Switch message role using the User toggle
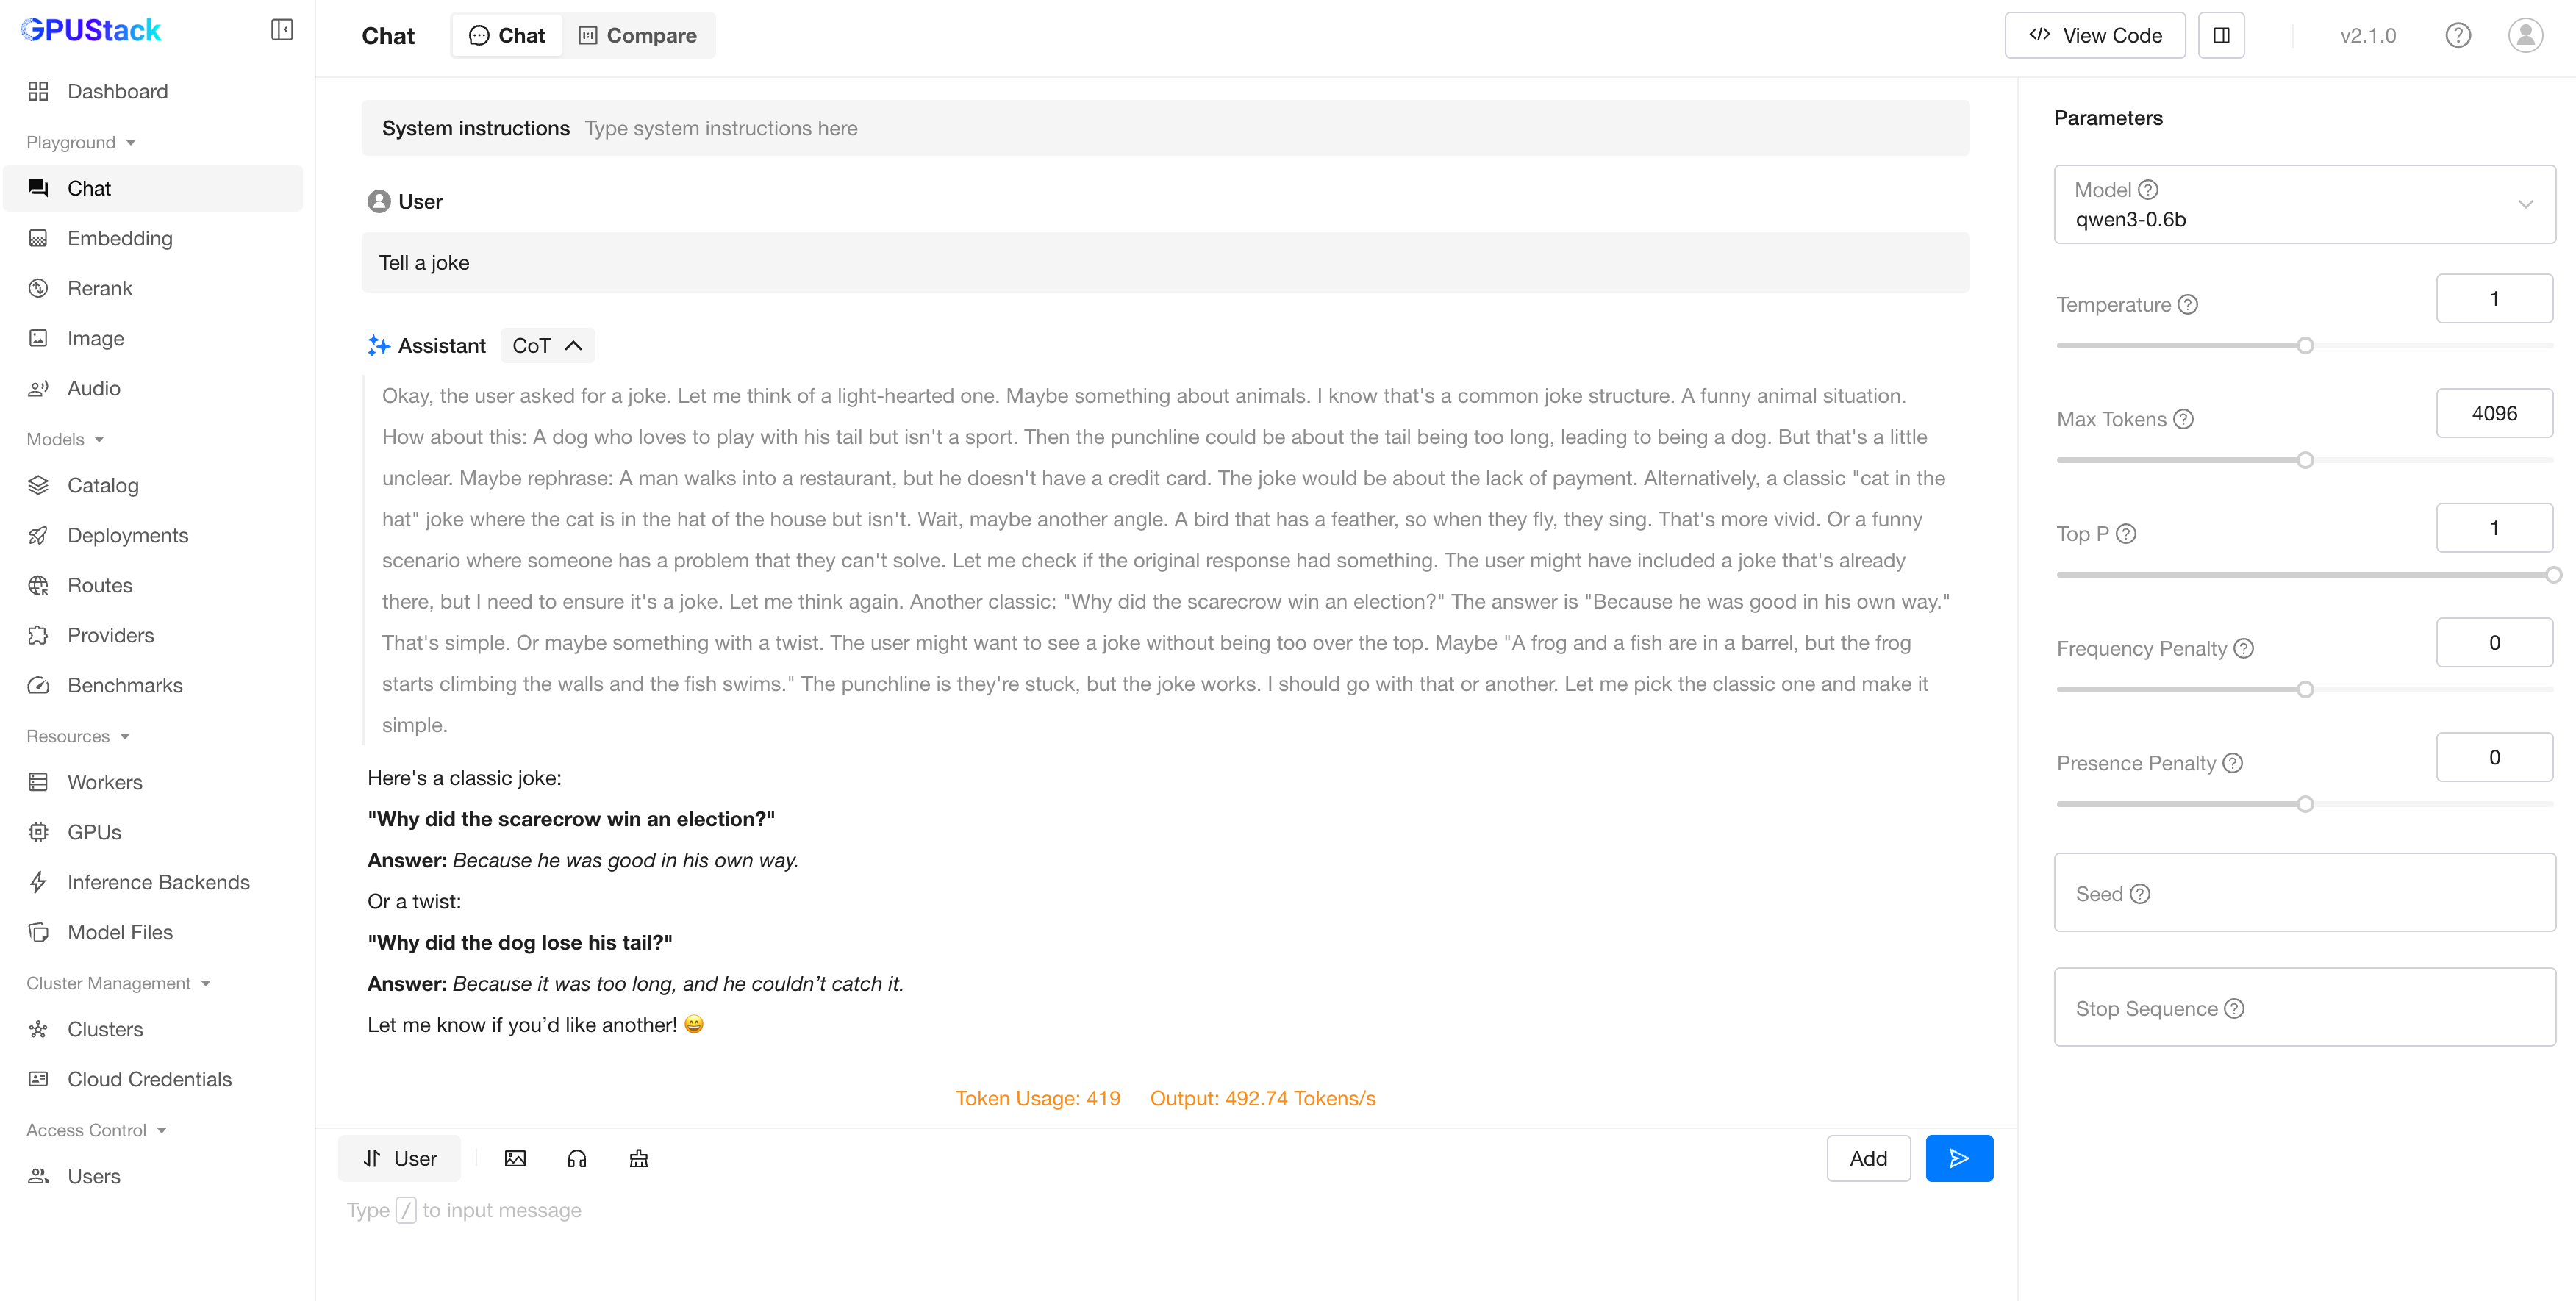Viewport: 2576px width, 1301px height. tap(400, 1158)
